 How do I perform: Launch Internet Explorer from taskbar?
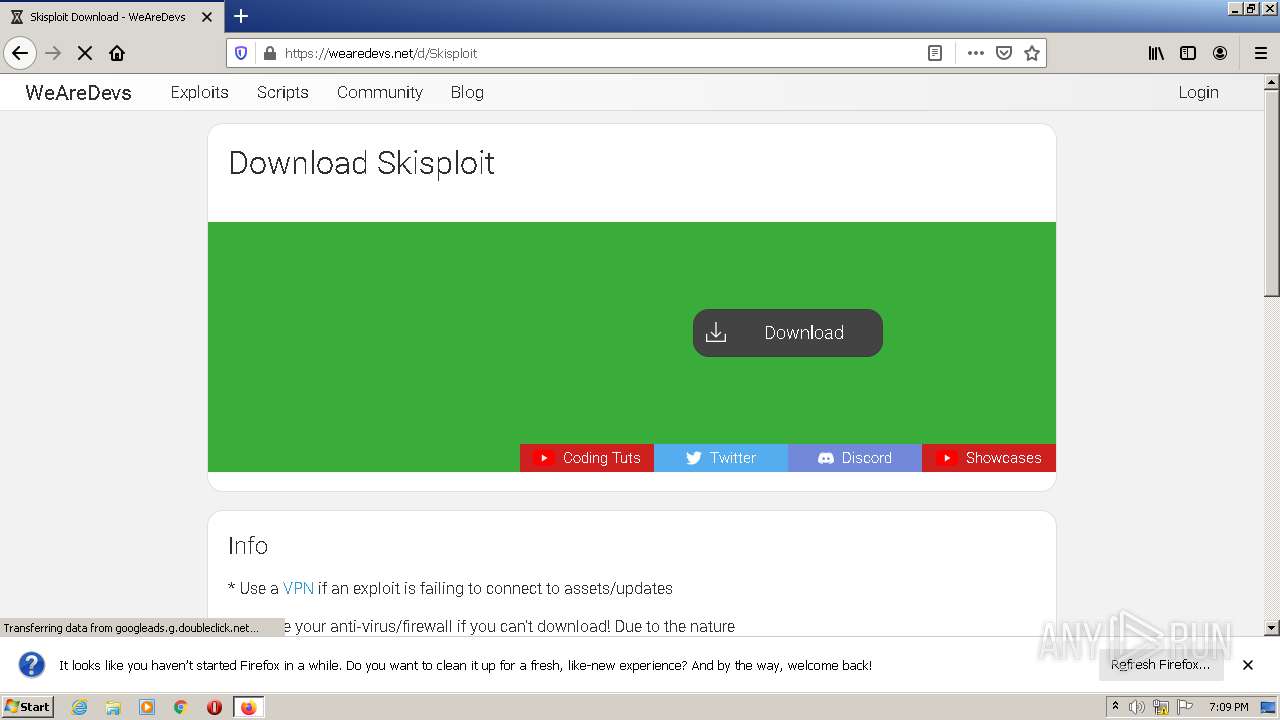point(79,707)
